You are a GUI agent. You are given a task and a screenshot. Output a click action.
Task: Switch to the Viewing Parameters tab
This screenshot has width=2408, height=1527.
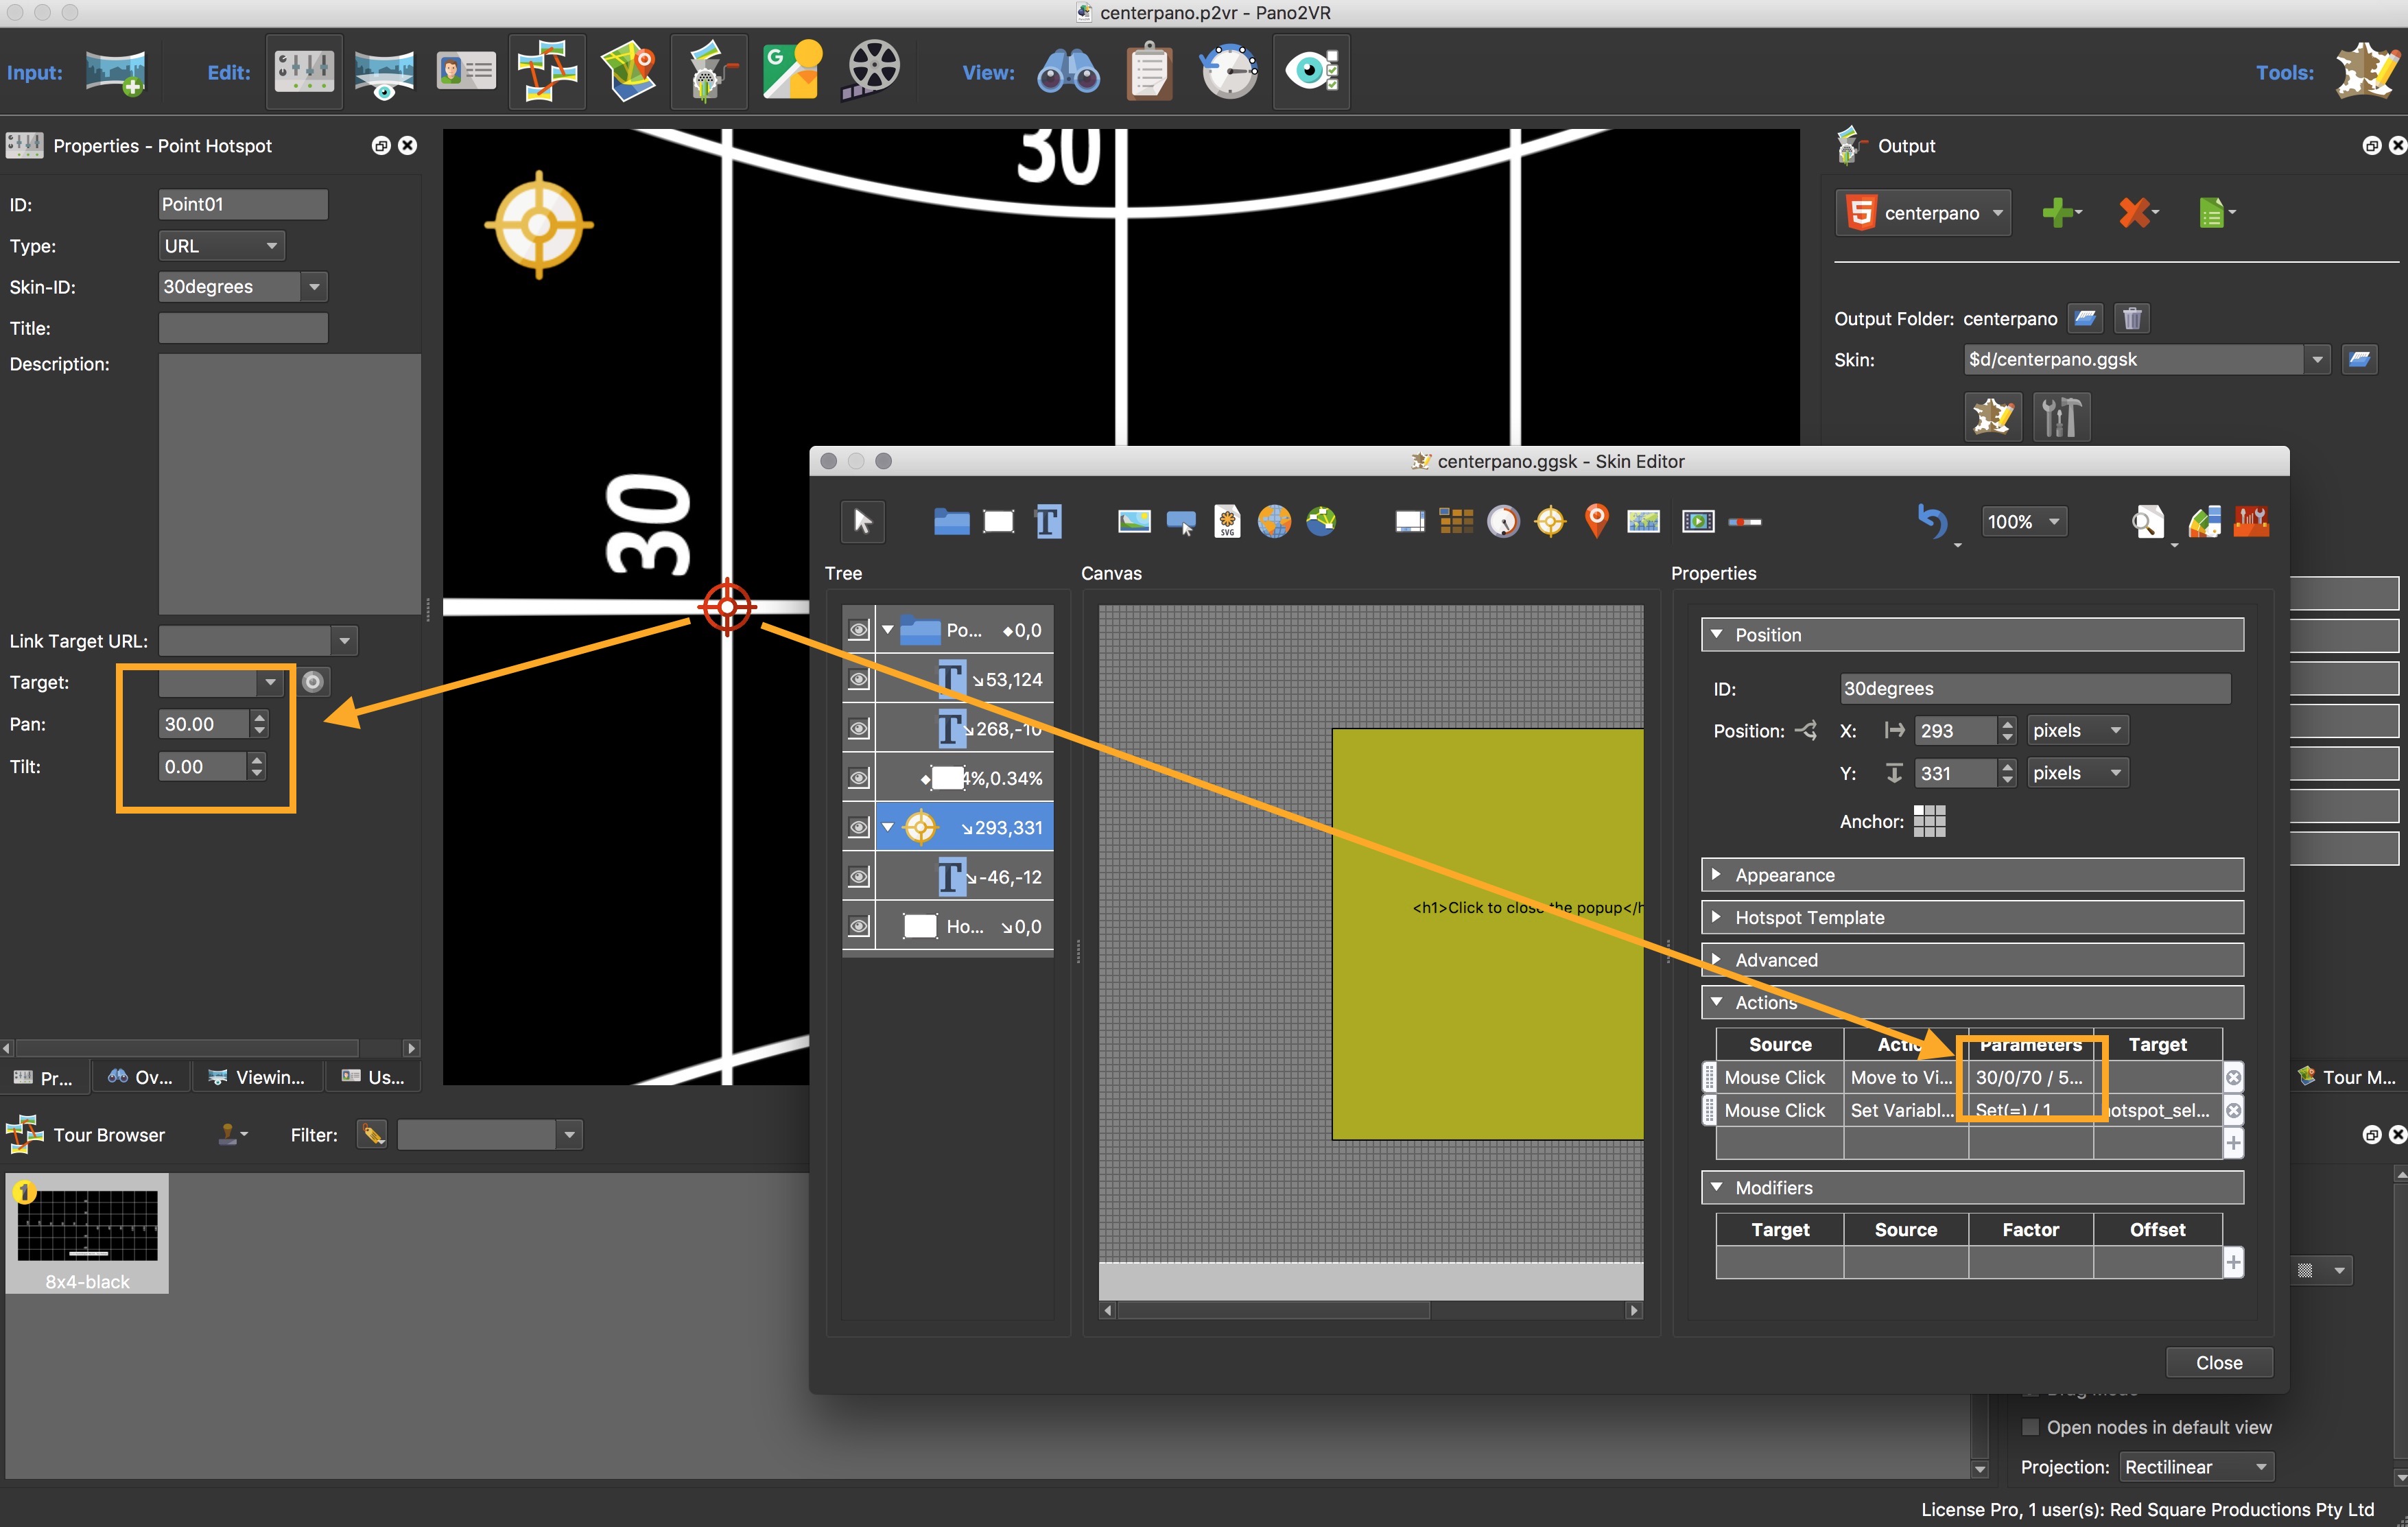pyautogui.click(x=258, y=1077)
